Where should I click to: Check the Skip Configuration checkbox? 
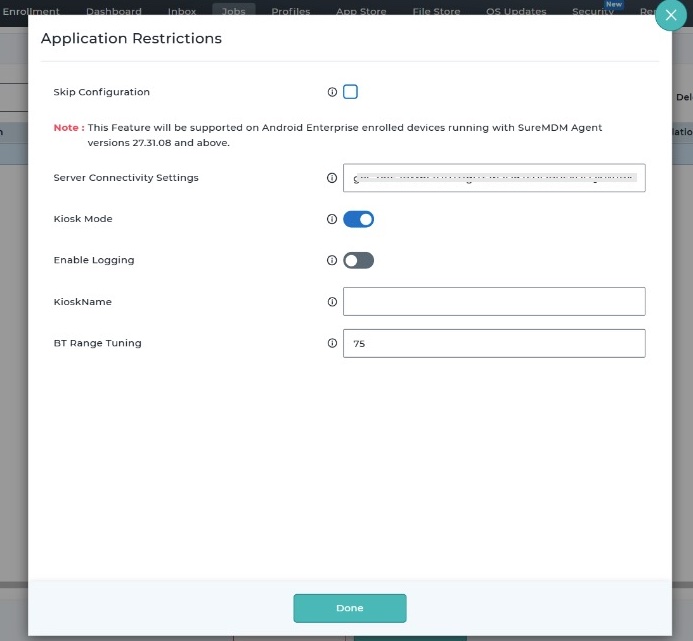350,92
